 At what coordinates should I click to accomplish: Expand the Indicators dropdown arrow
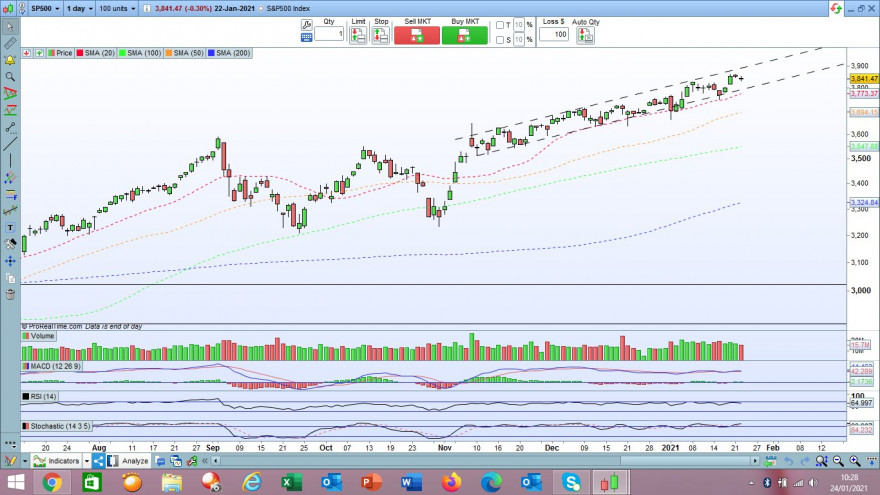86,461
